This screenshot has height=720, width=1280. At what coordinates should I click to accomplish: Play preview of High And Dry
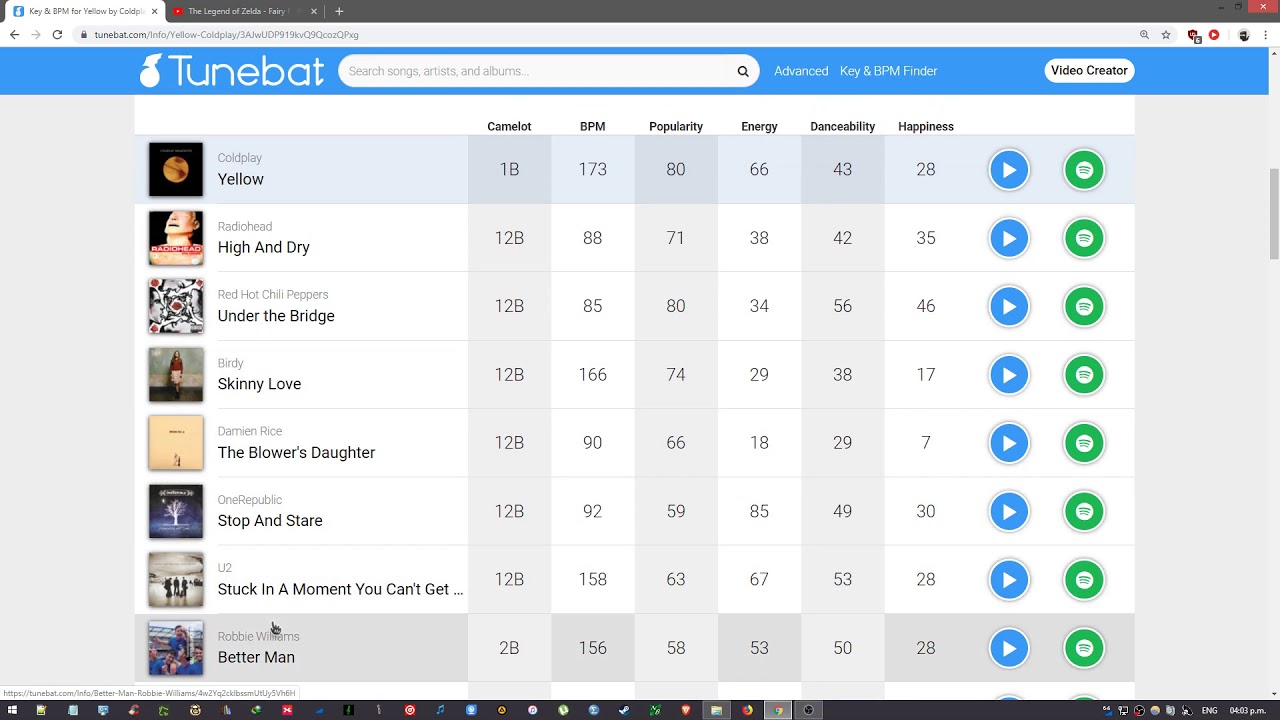click(1009, 238)
